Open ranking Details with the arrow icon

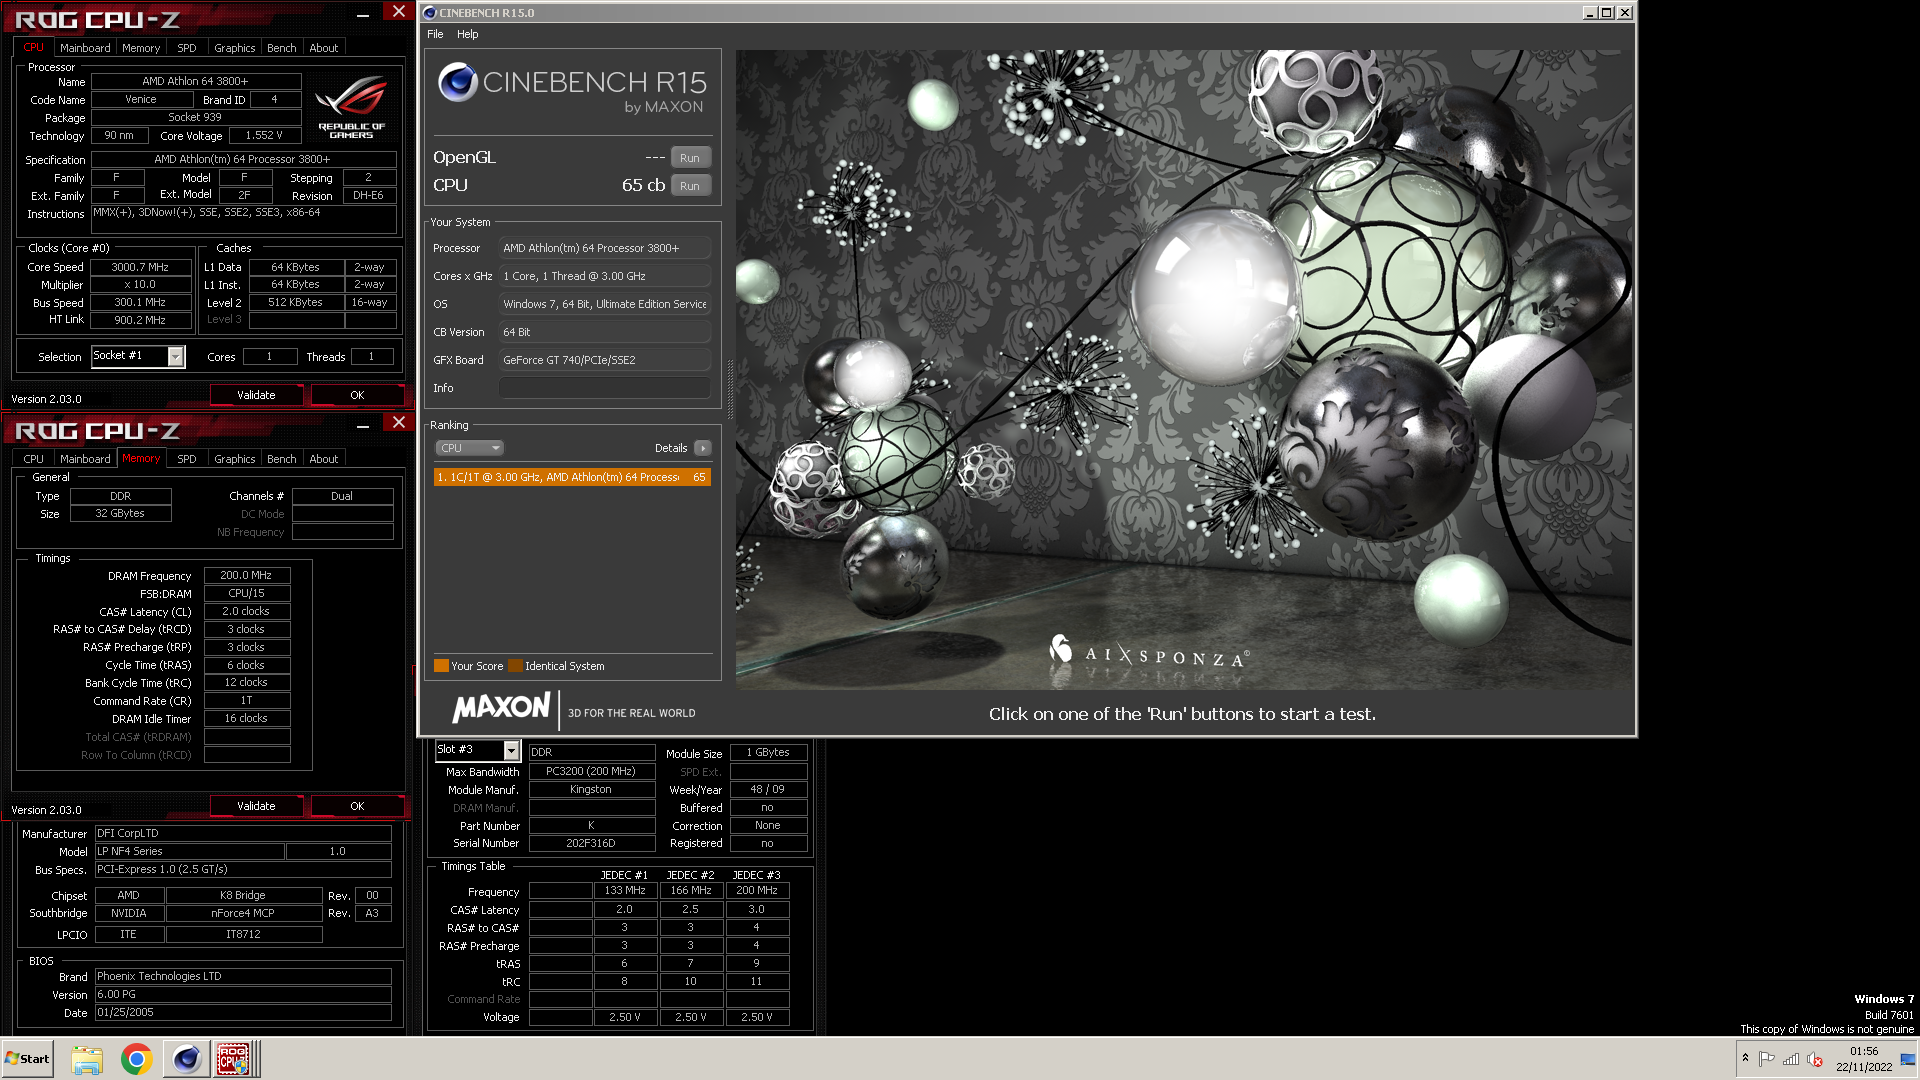click(703, 448)
